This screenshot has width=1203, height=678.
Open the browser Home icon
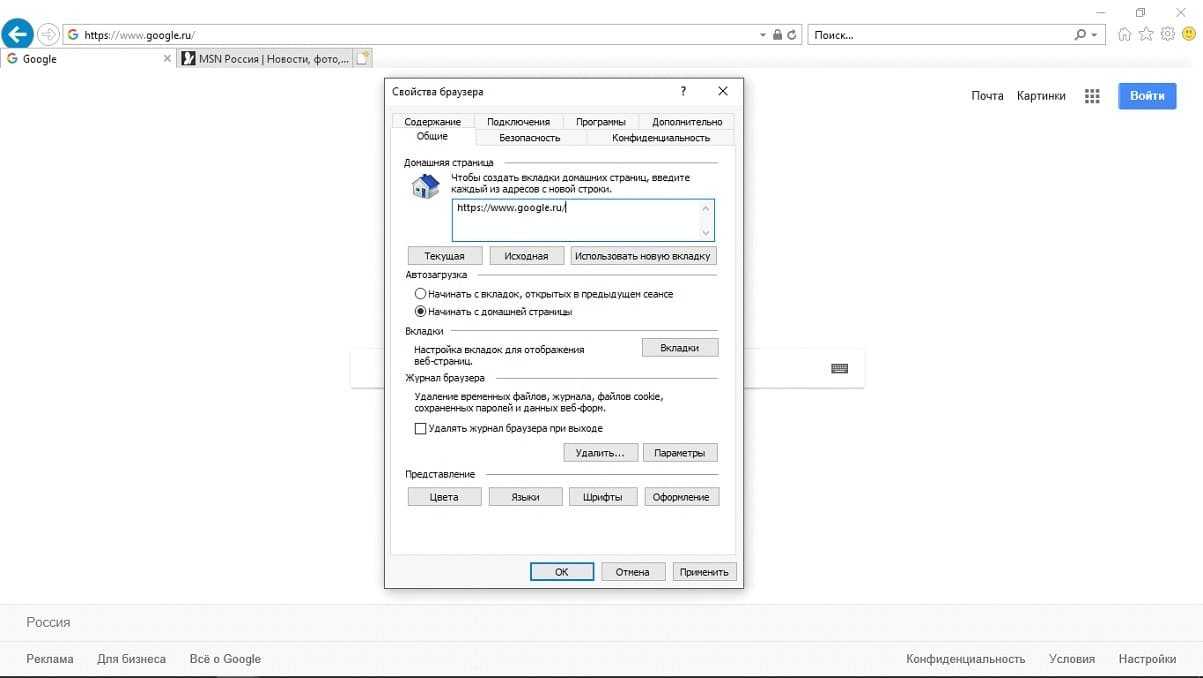[x=1125, y=34]
